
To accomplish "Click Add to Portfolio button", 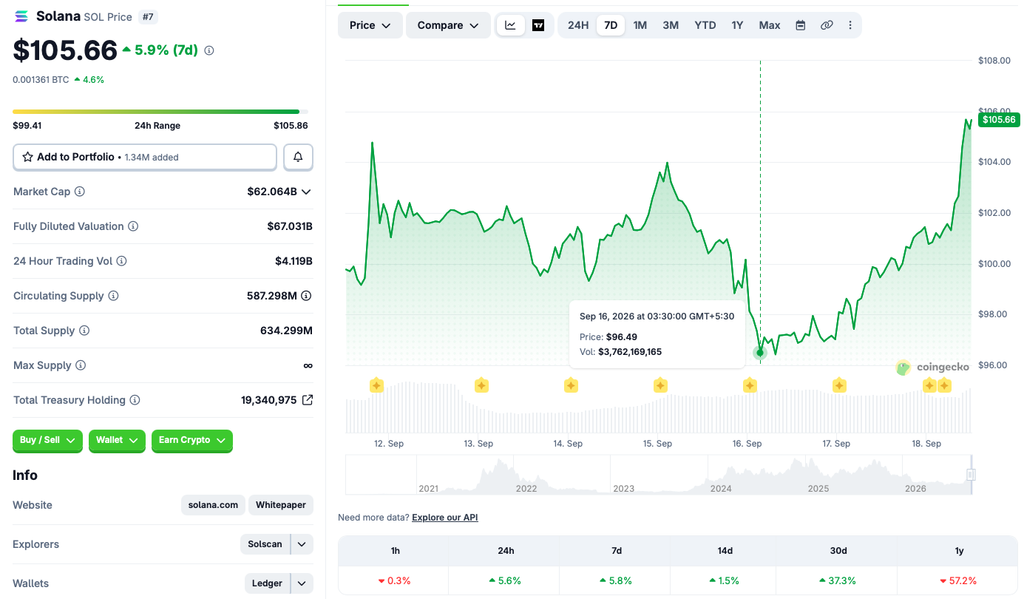I will [145, 157].
